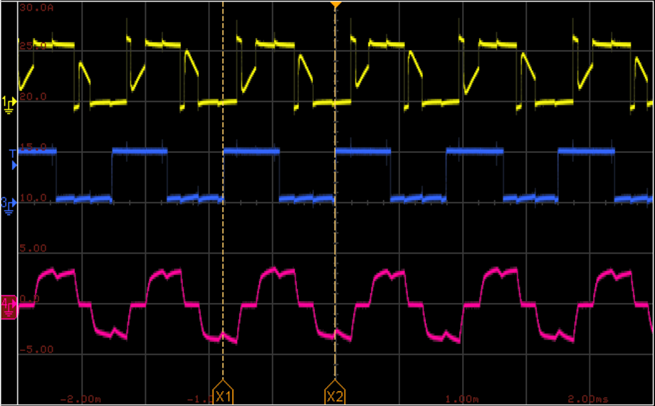This screenshot has width=655, height=406.
Task: Click the 10.0 vertical scale label
Action: (34, 198)
